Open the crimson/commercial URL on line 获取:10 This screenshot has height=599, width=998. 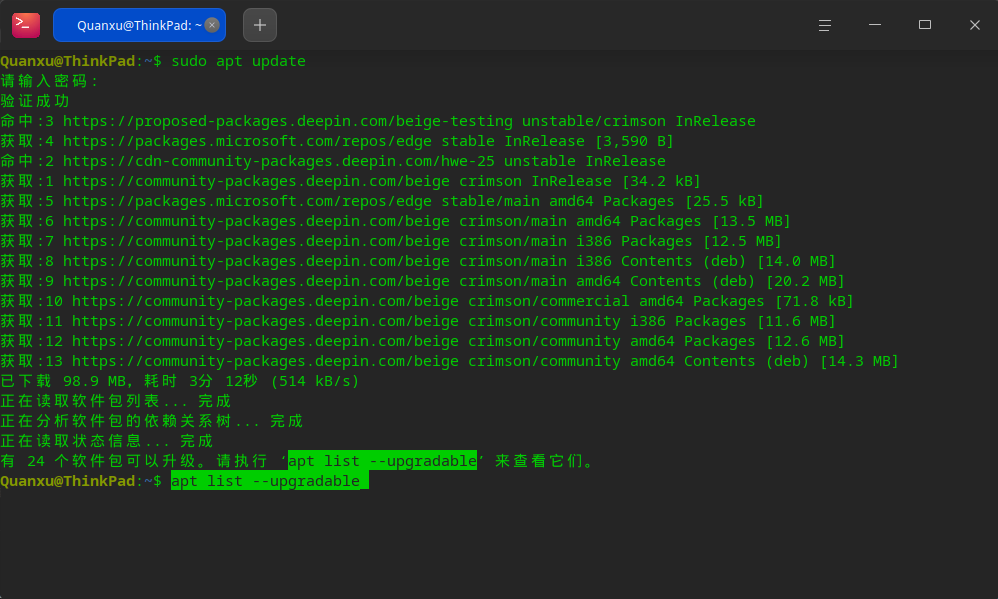[265, 301]
